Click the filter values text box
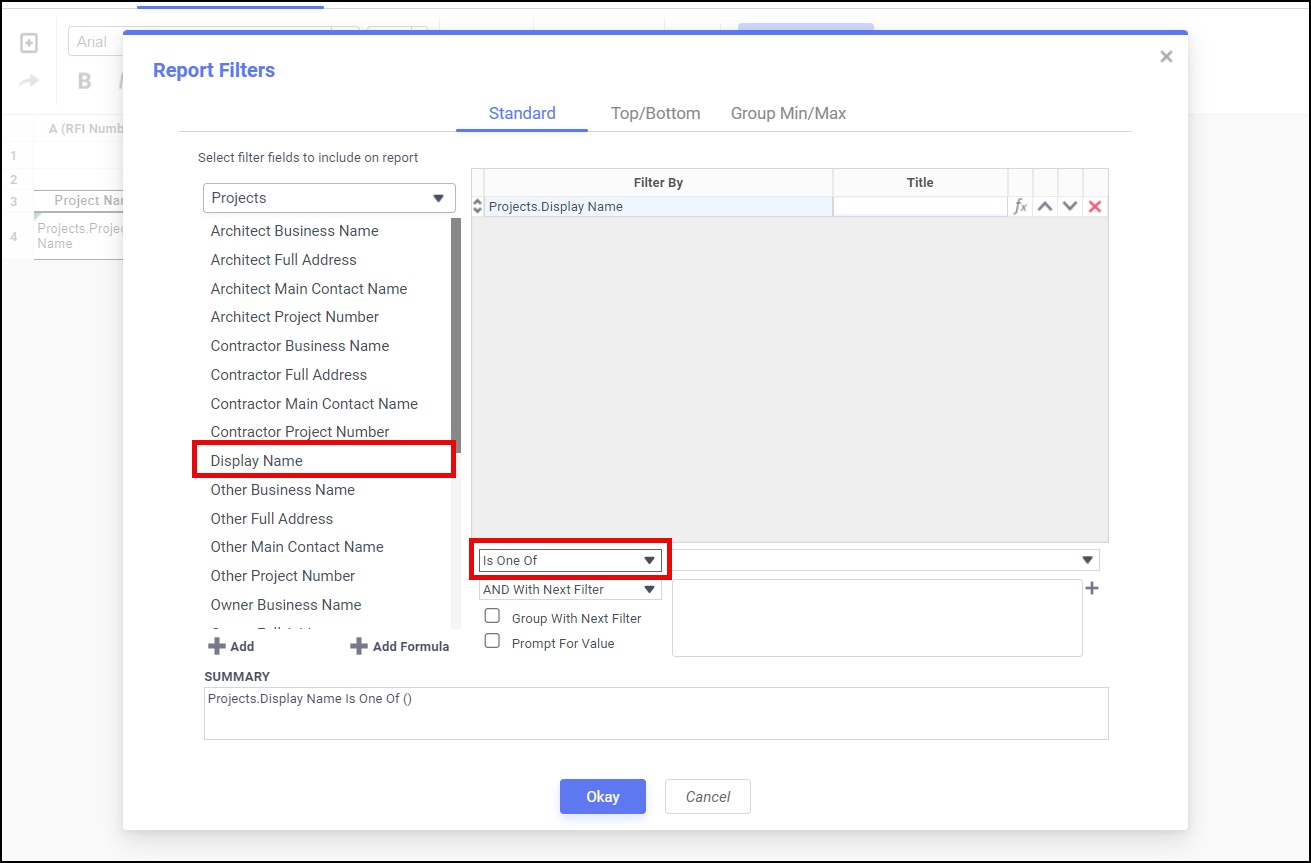This screenshot has height=863, width=1311. tap(877, 618)
